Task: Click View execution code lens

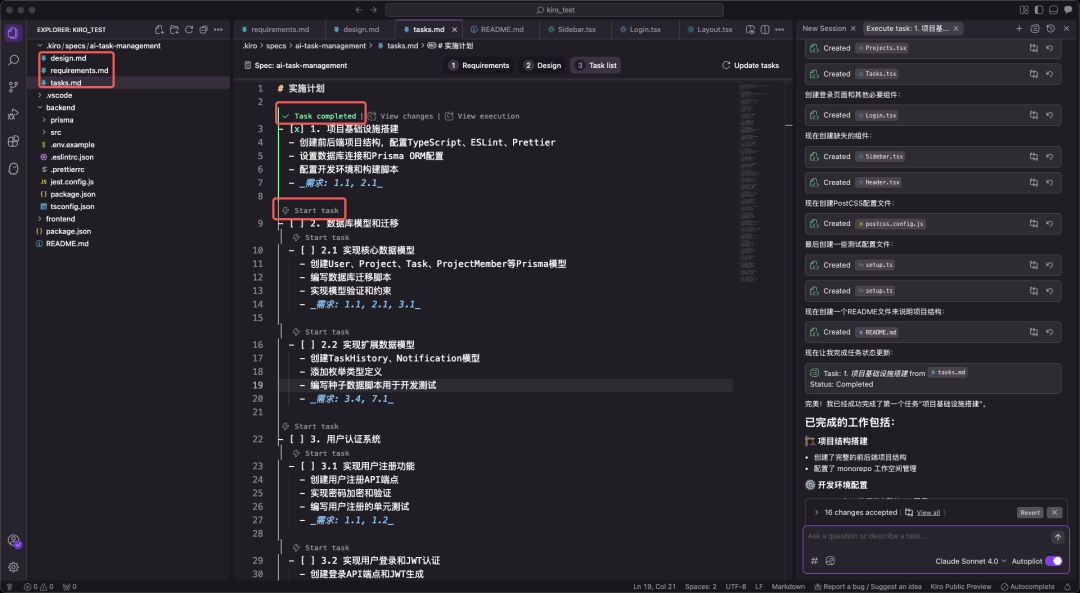Action: [x=482, y=116]
